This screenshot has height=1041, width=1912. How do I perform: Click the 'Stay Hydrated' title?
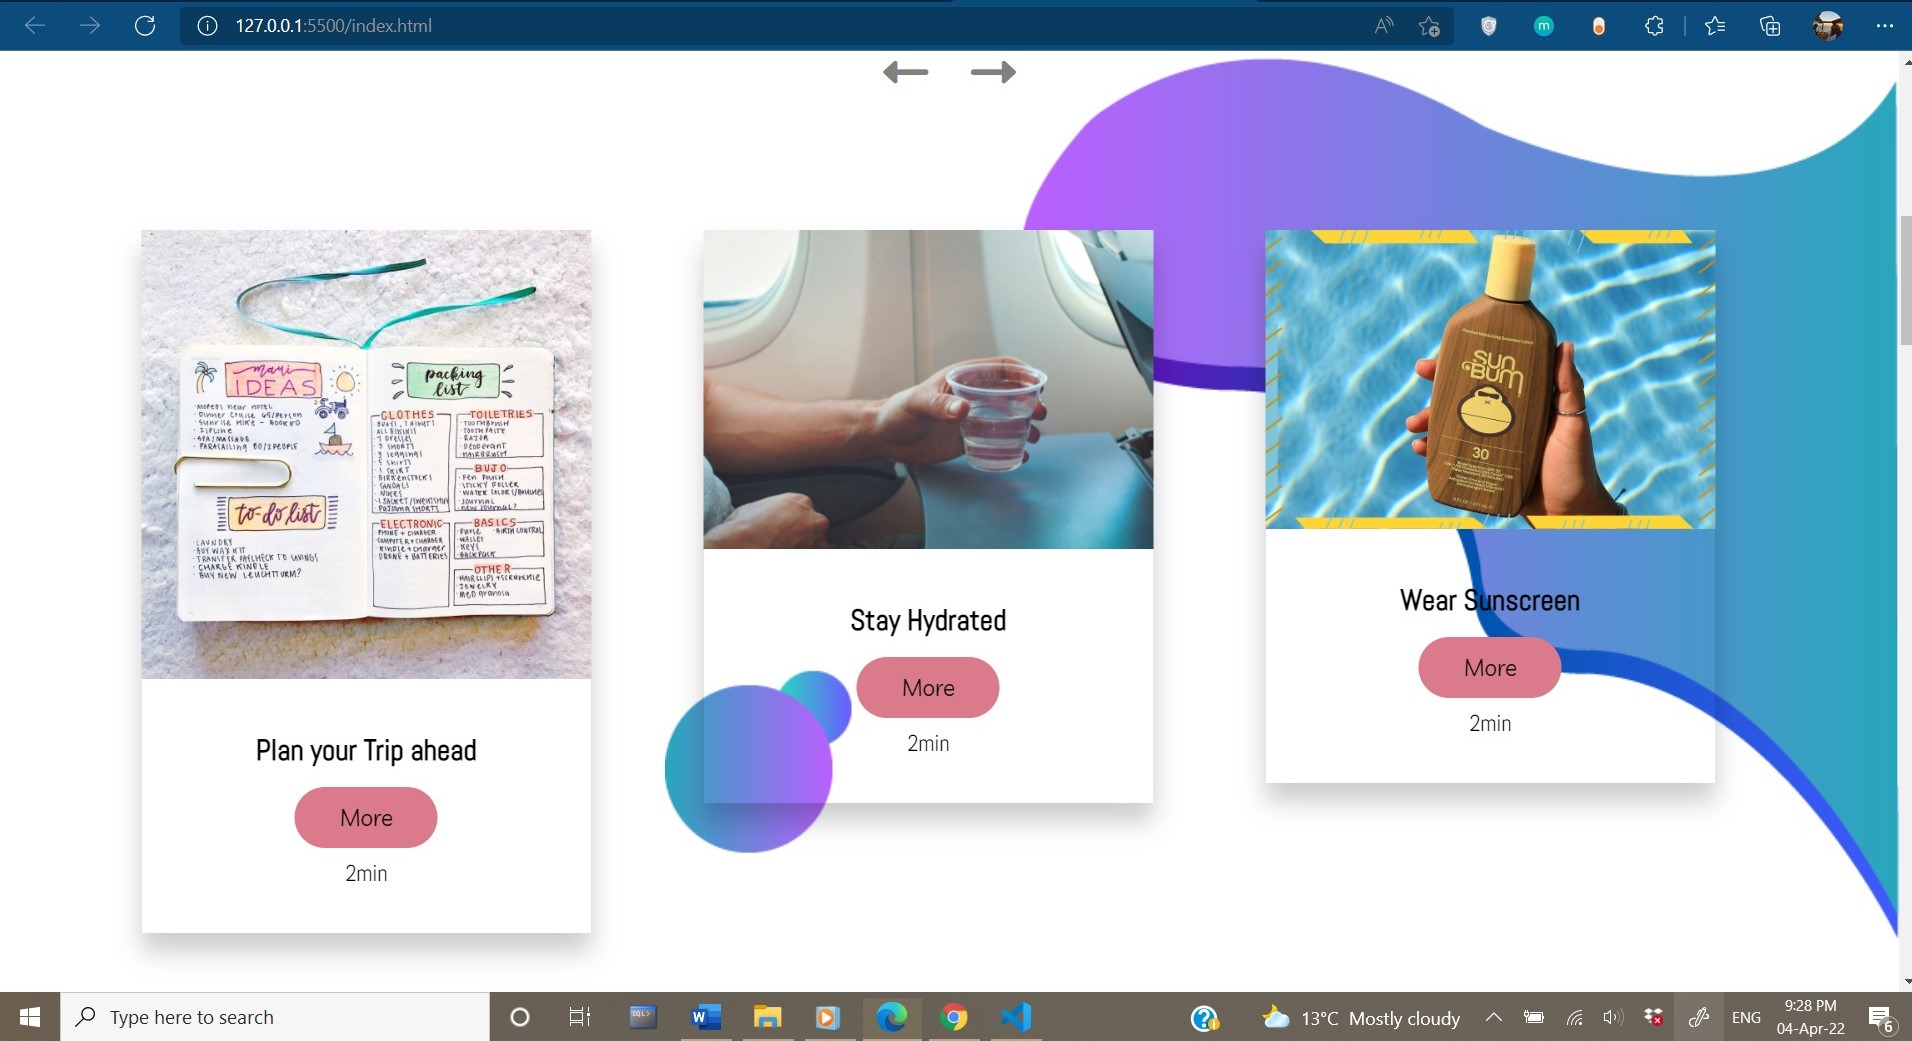click(928, 621)
